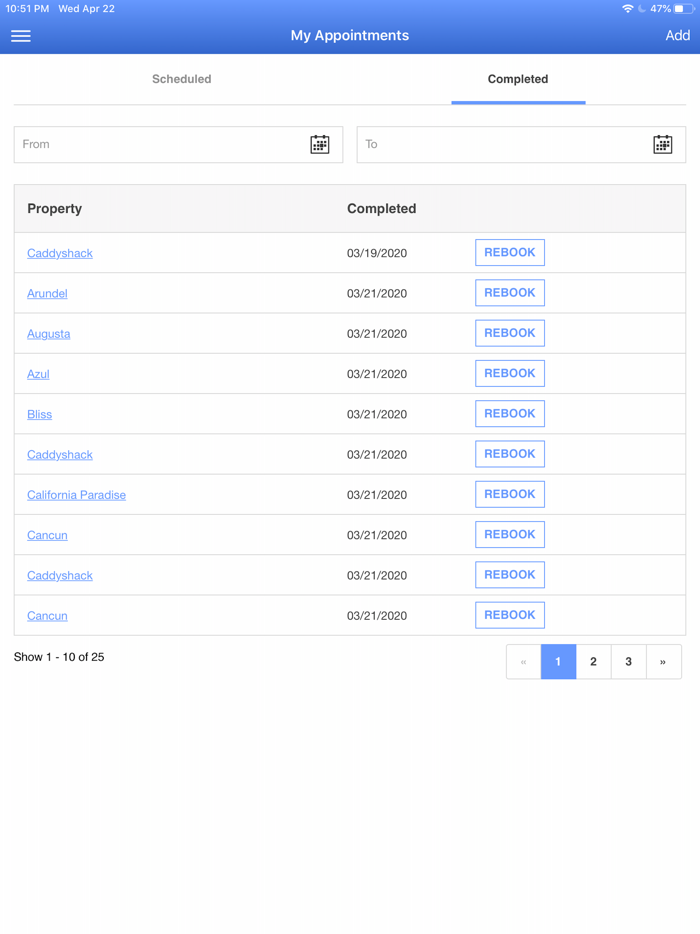Screen dimensions: 700x934
Task: Click the Arundel row date 03/21/2020
Action: coord(377,294)
